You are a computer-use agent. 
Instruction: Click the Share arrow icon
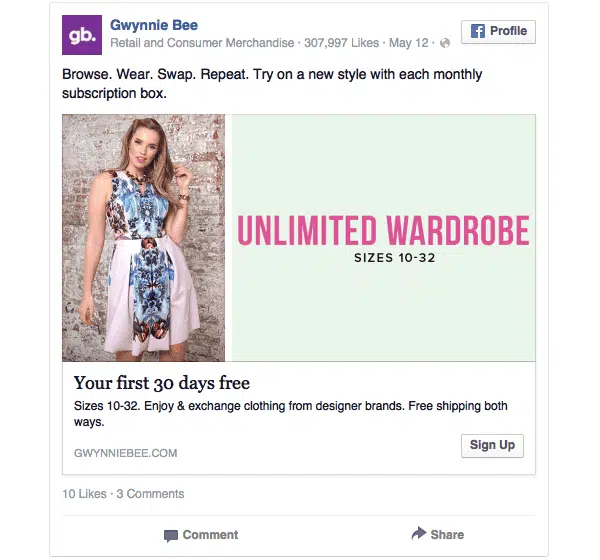[419, 534]
